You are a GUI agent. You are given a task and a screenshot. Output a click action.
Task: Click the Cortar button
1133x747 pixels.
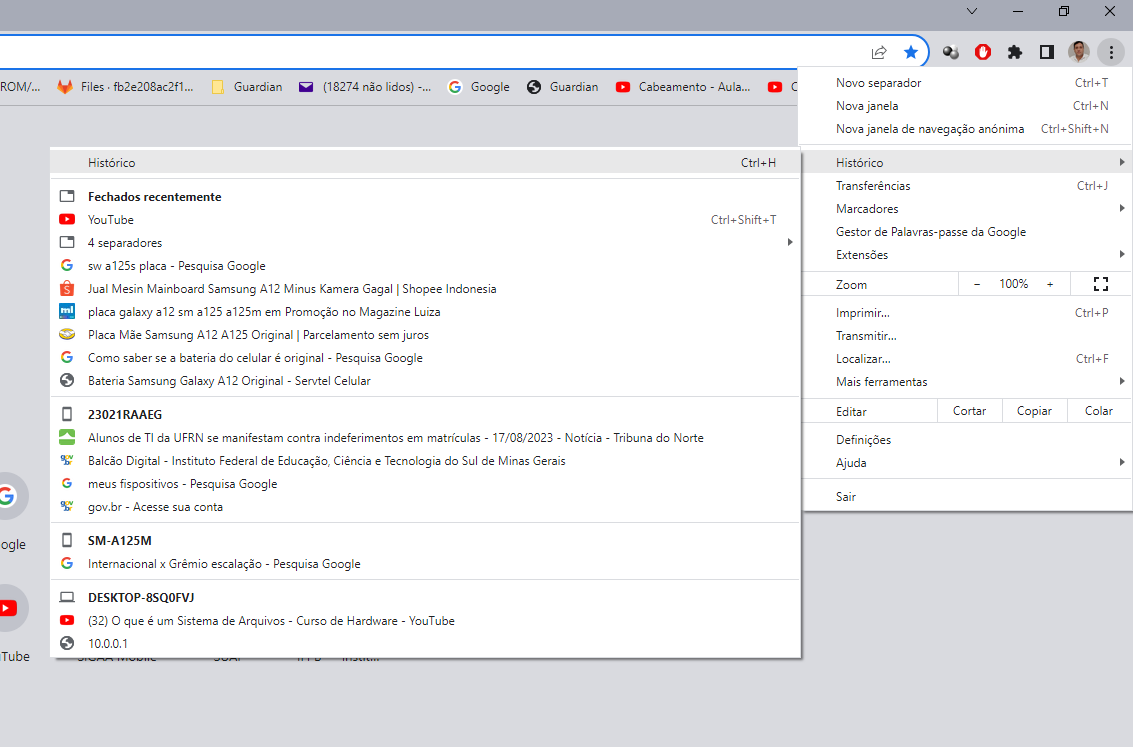click(969, 411)
